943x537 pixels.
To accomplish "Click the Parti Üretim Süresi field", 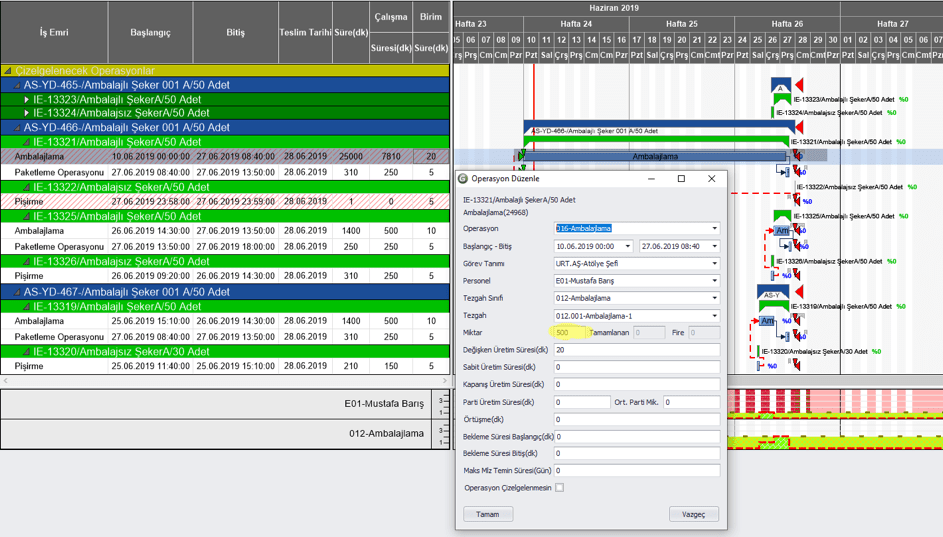I will (x=582, y=402).
